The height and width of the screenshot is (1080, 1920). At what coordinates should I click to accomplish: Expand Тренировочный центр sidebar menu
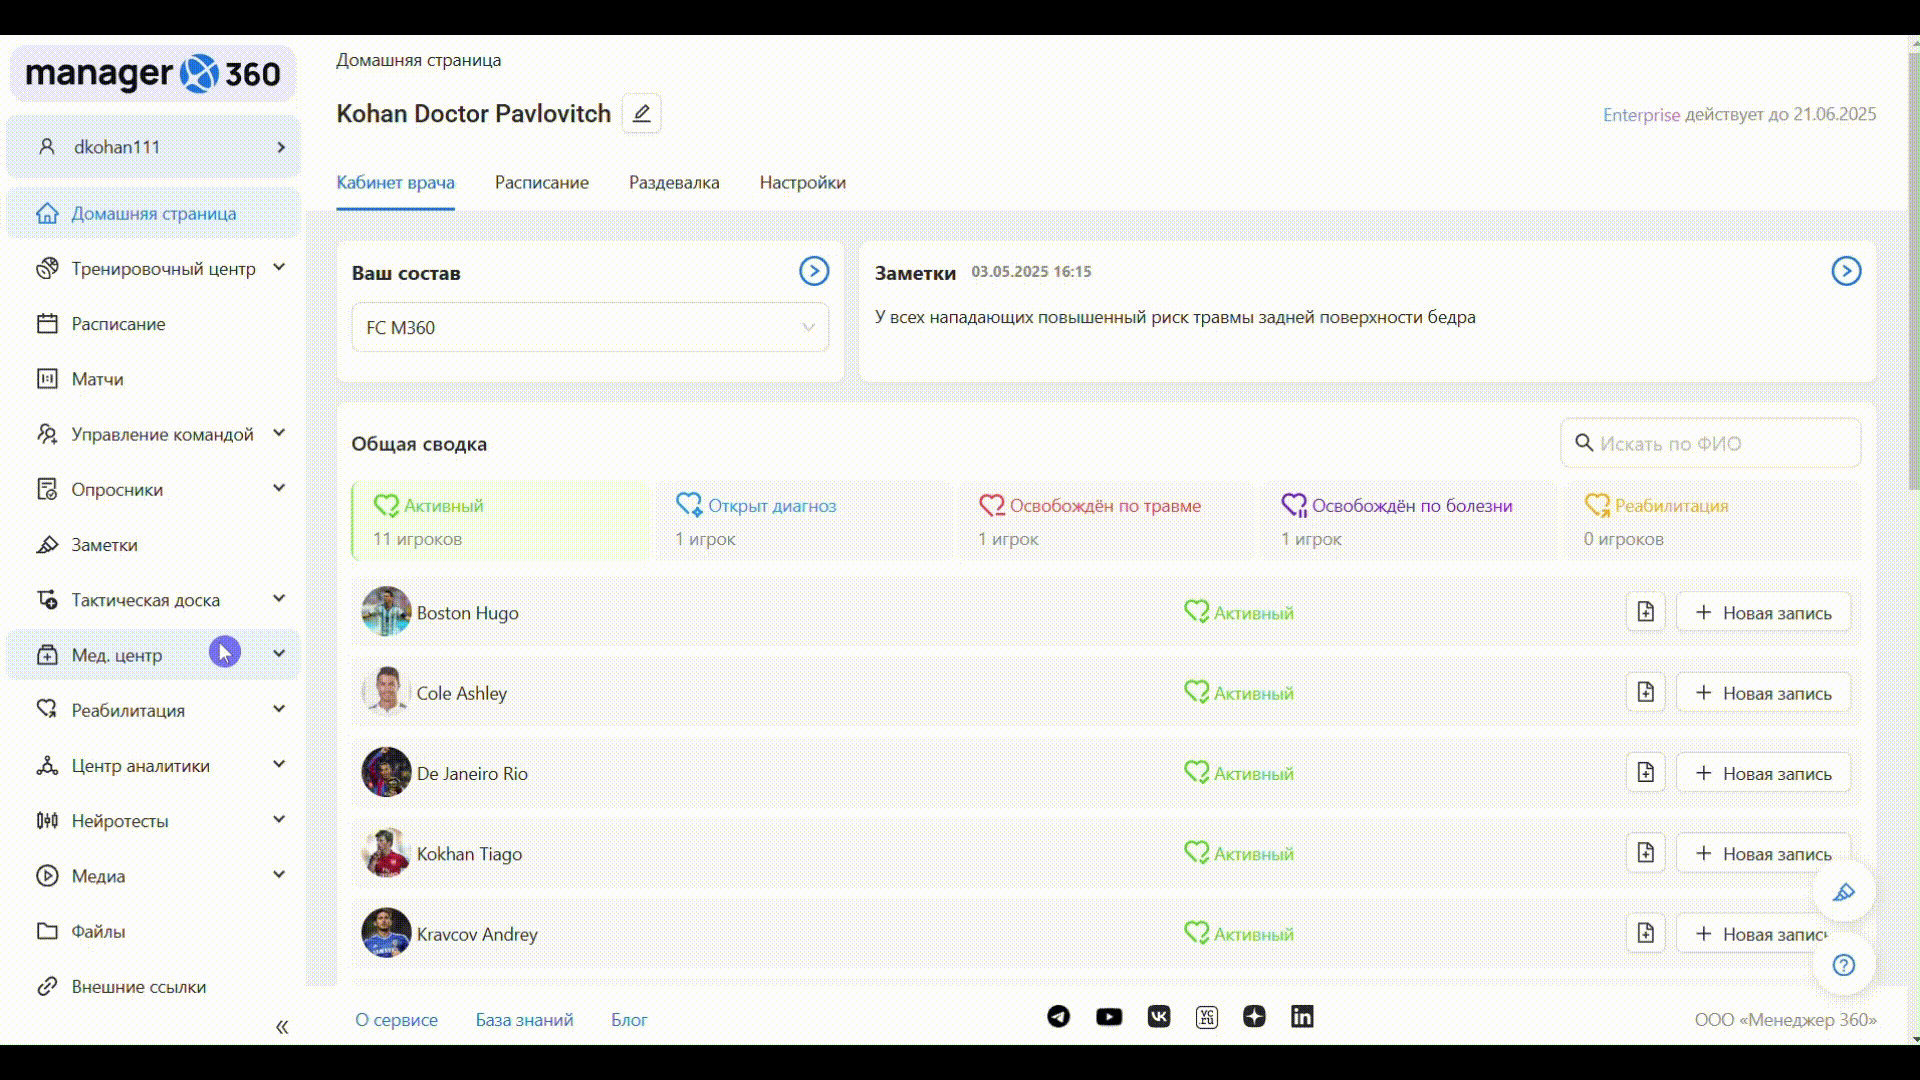(163, 269)
